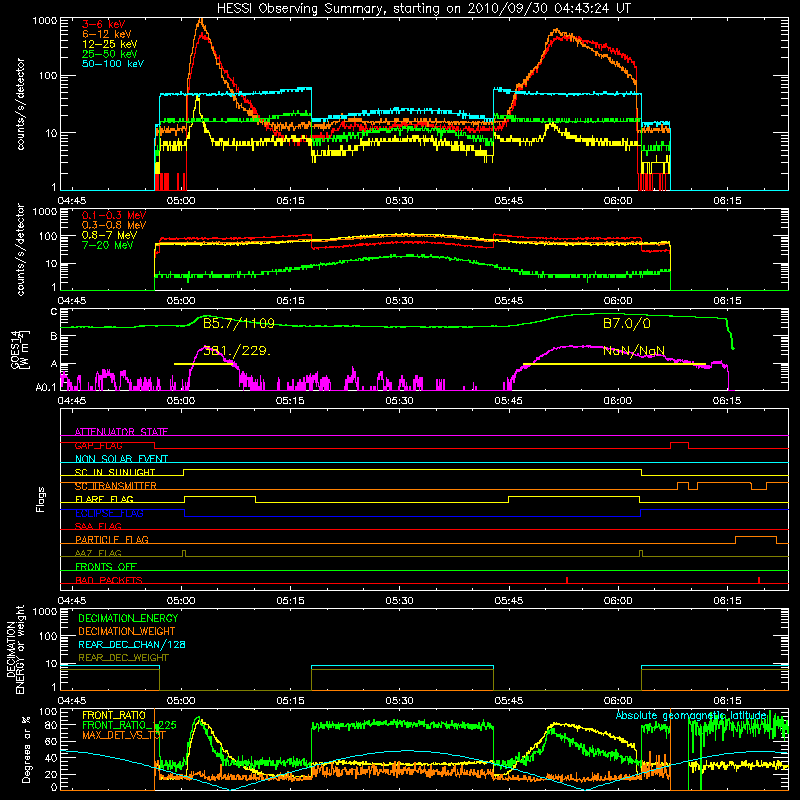
Task: Click the yellow flare-interval bar under 381./229.
Action: pos(203,364)
